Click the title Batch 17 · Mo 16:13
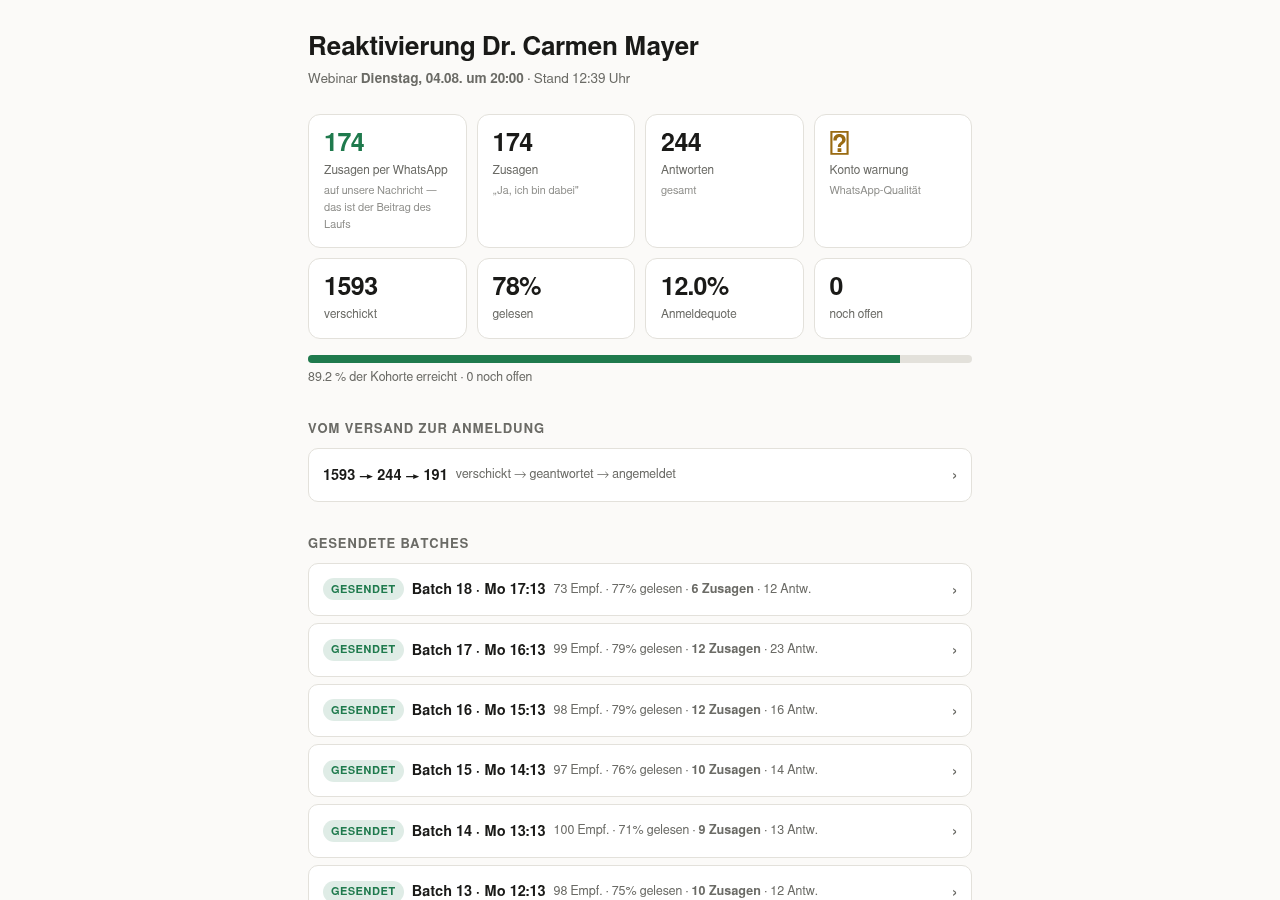This screenshot has height=900, width=1280. [x=478, y=650]
